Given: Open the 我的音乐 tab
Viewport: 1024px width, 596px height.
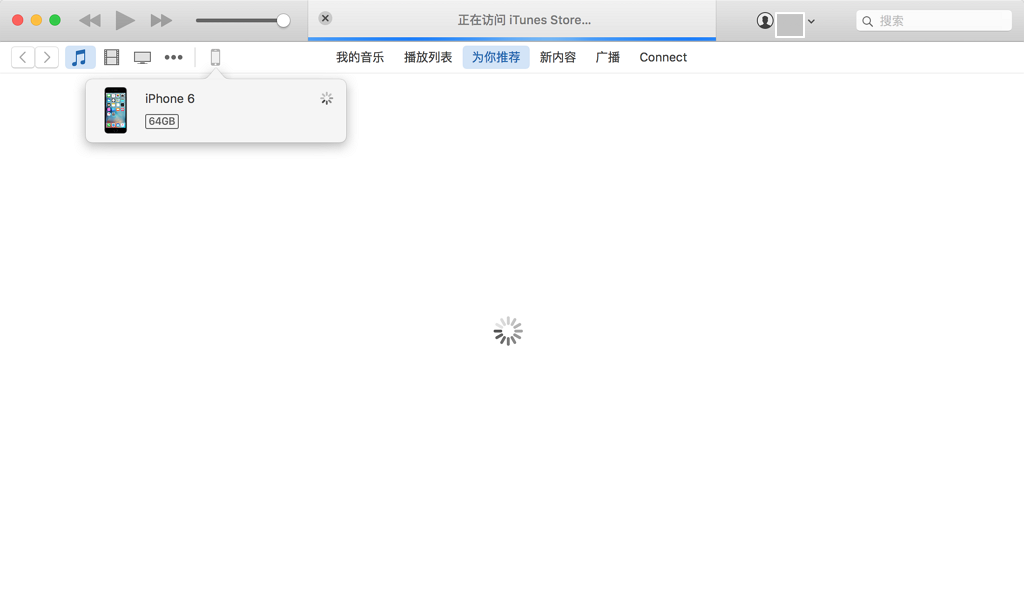Looking at the screenshot, I should pos(360,57).
